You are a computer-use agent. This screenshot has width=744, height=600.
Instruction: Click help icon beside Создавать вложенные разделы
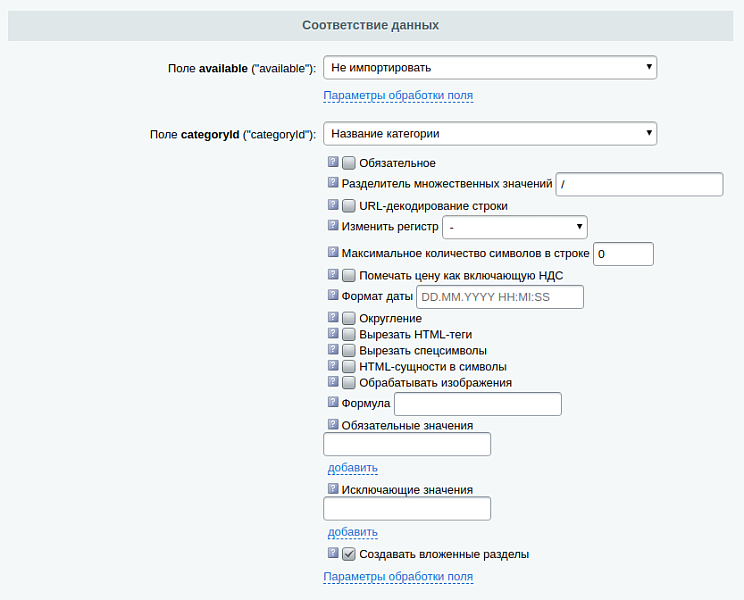tap(333, 553)
